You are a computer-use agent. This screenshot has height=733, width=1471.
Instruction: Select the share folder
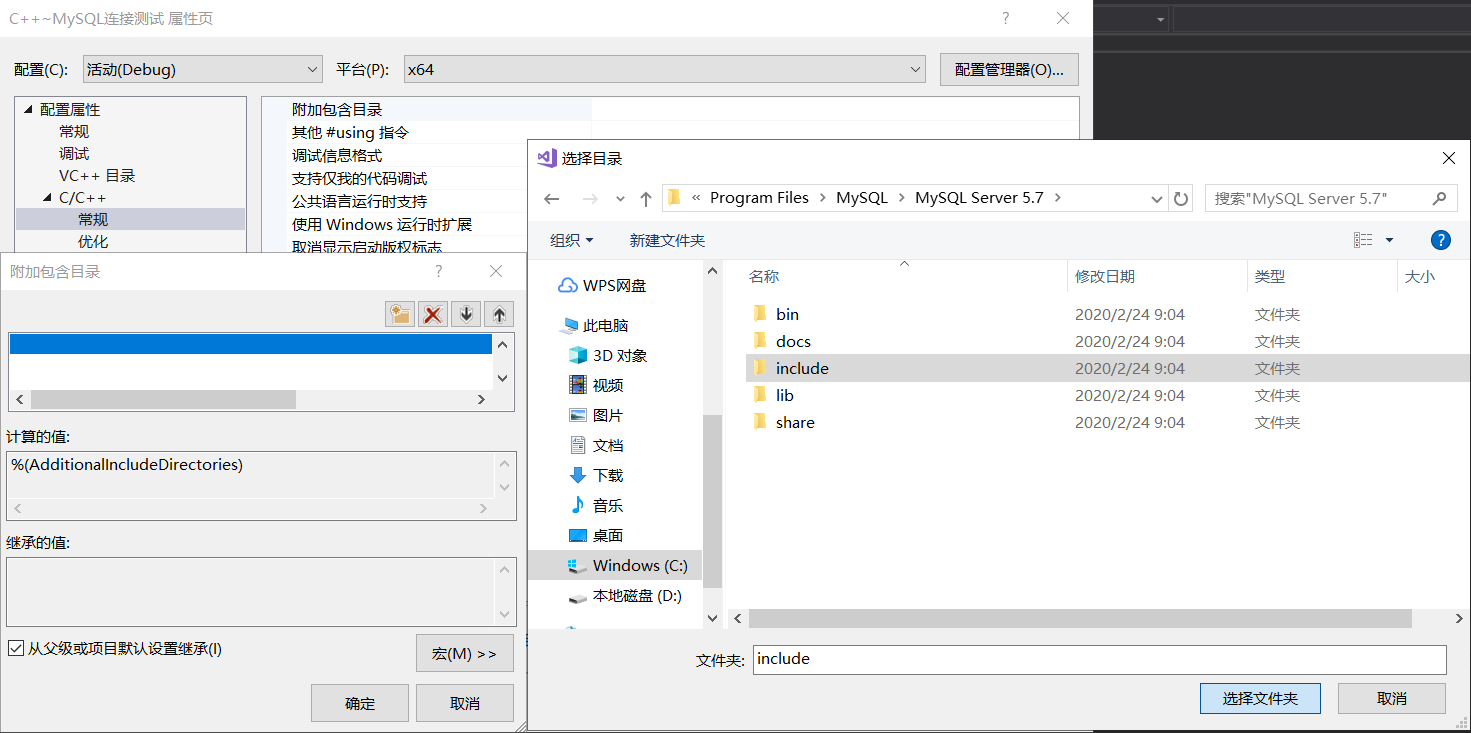pyautogui.click(x=795, y=422)
